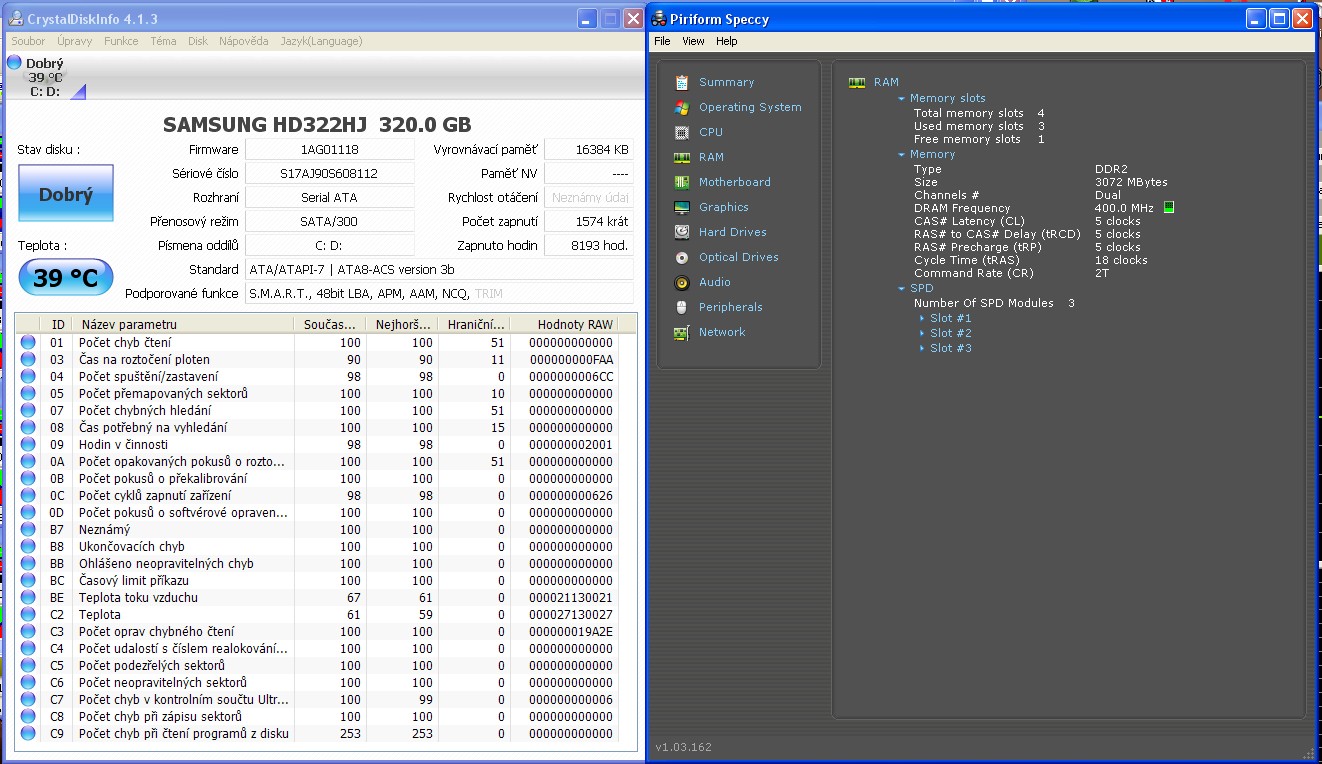Click the Zapnuto hodin field 8193 hod.
The height and width of the screenshot is (764, 1322).
pos(589,245)
